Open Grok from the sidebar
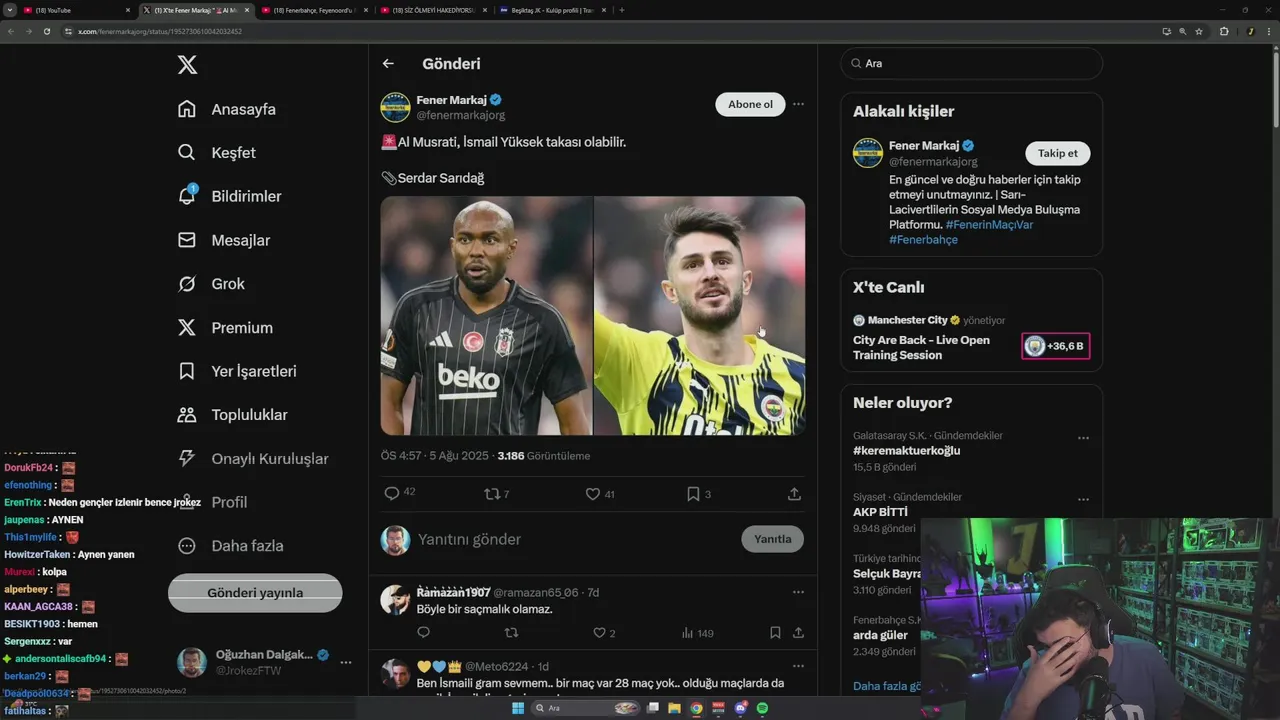 [x=211, y=284]
